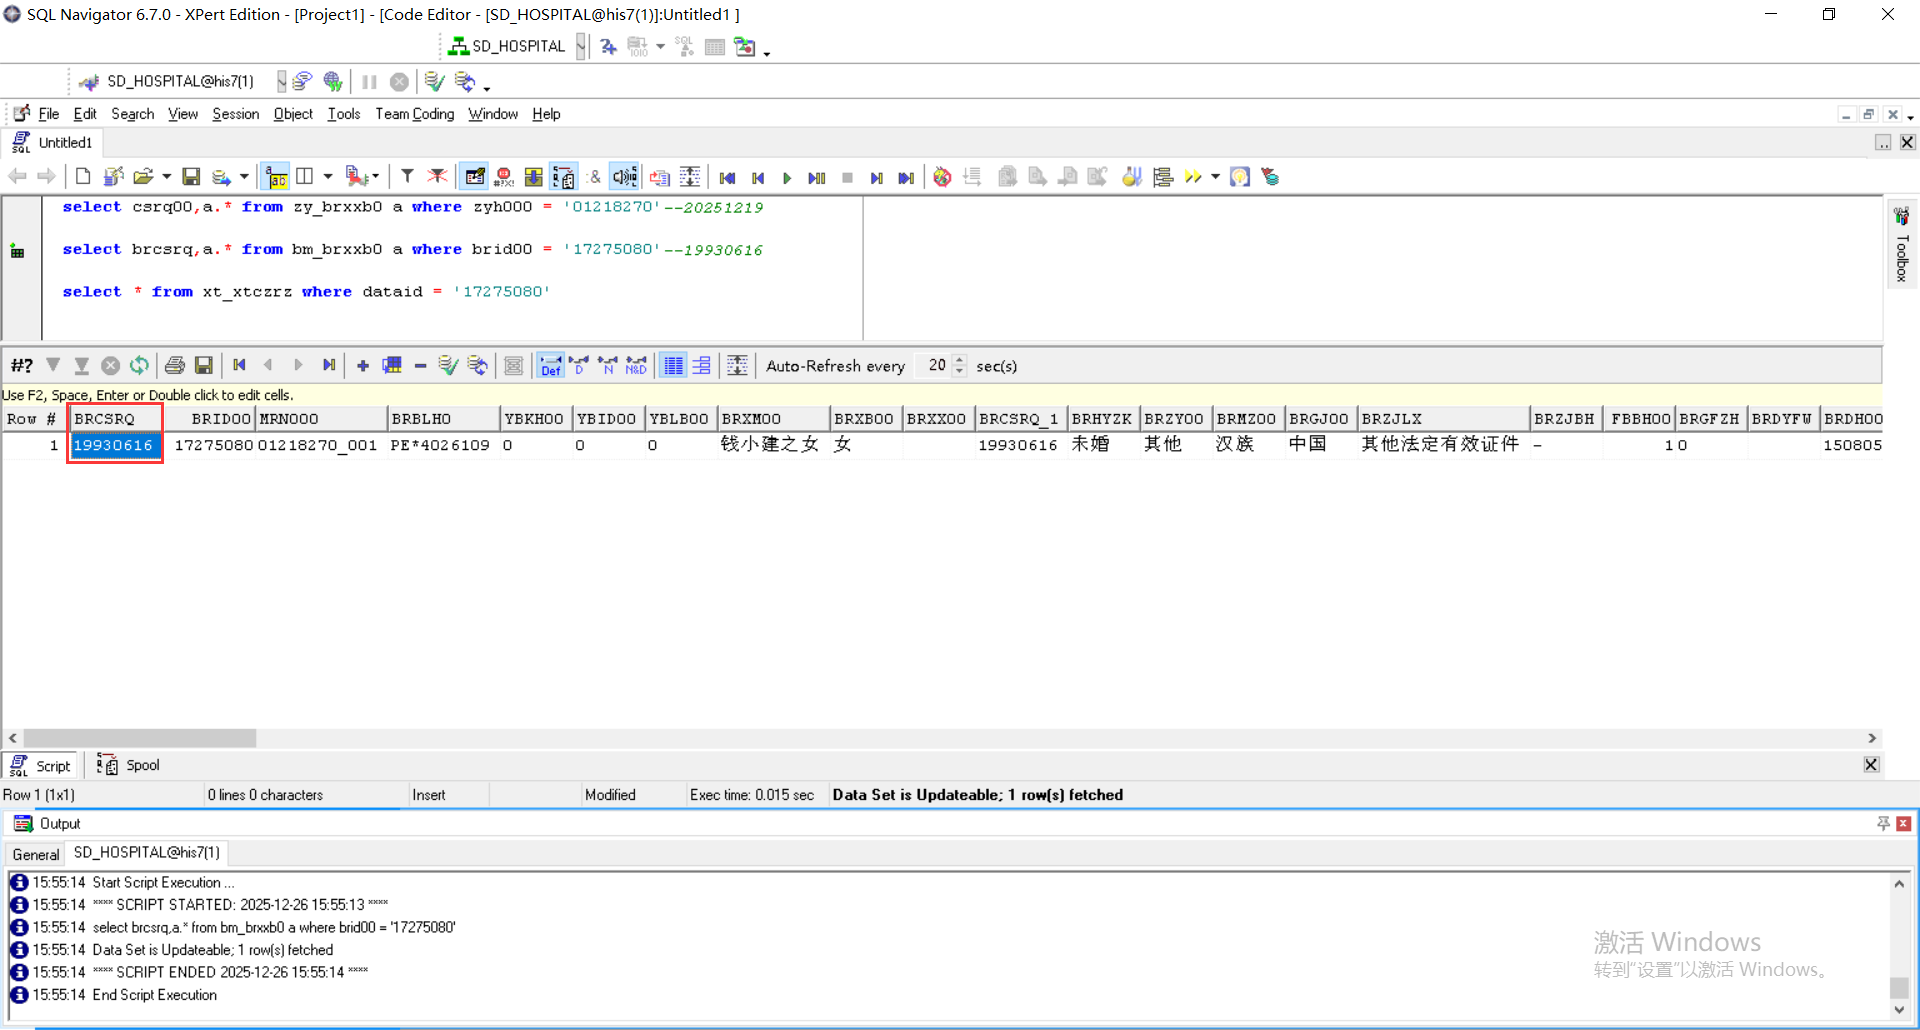Click the globe icon in session toolbar
Image resolution: width=1920 pixels, height=1030 pixels.
333,81
